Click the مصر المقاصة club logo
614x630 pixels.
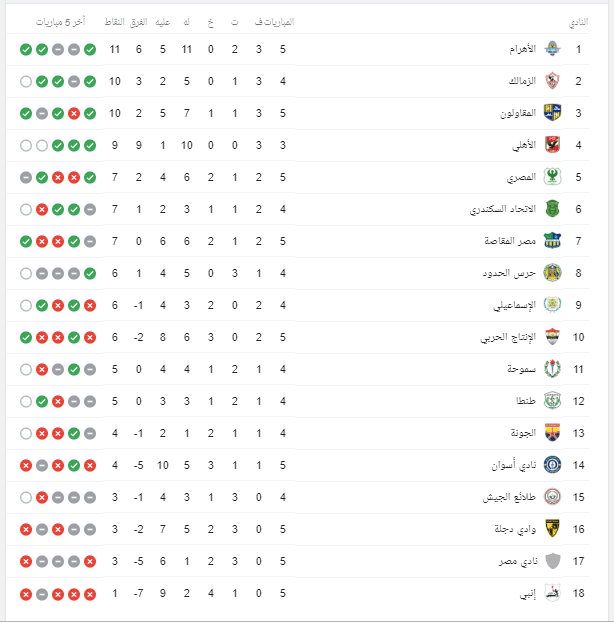coord(552,241)
